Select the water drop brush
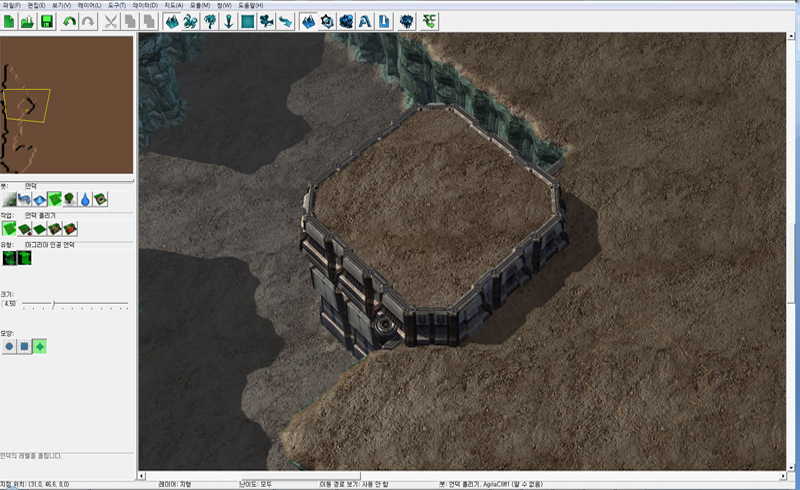The height and width of the screenshot is (490, 800). point(85,199)
